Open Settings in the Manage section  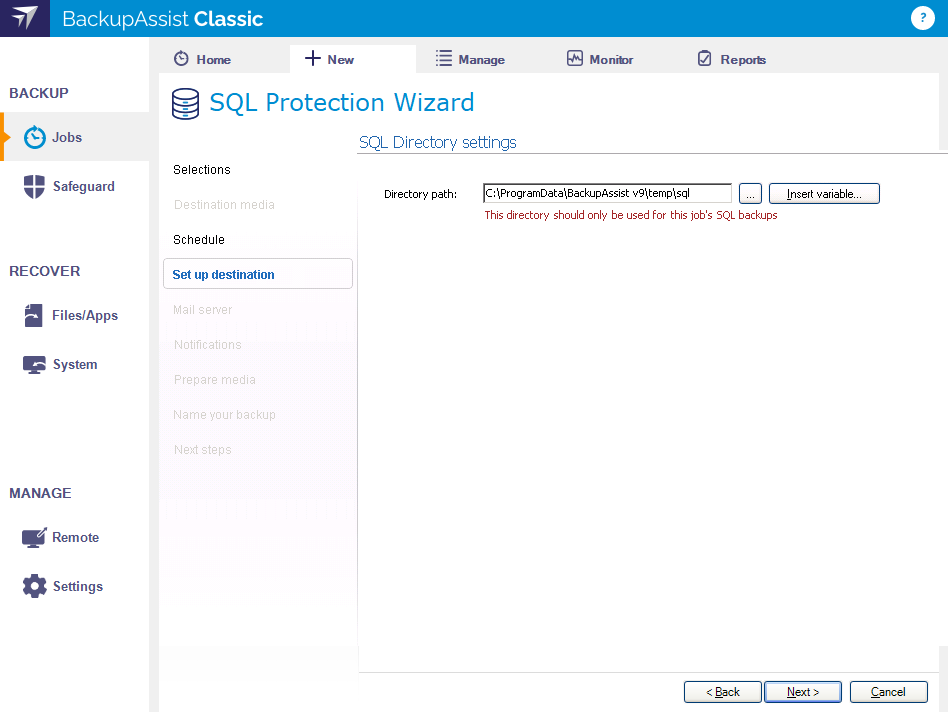tap(78, 586)
